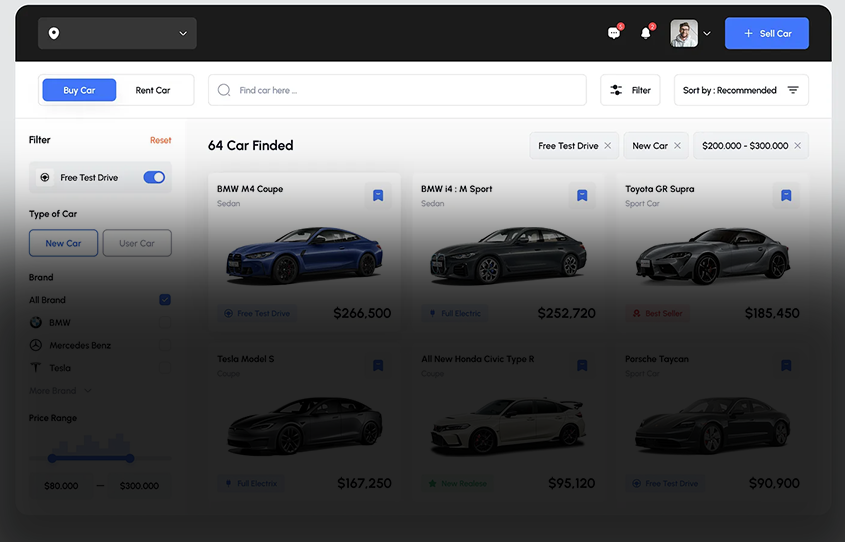Viewport: 845px width, 542px height.
Task: Open the location dropdown
Action: click(117, 33)
